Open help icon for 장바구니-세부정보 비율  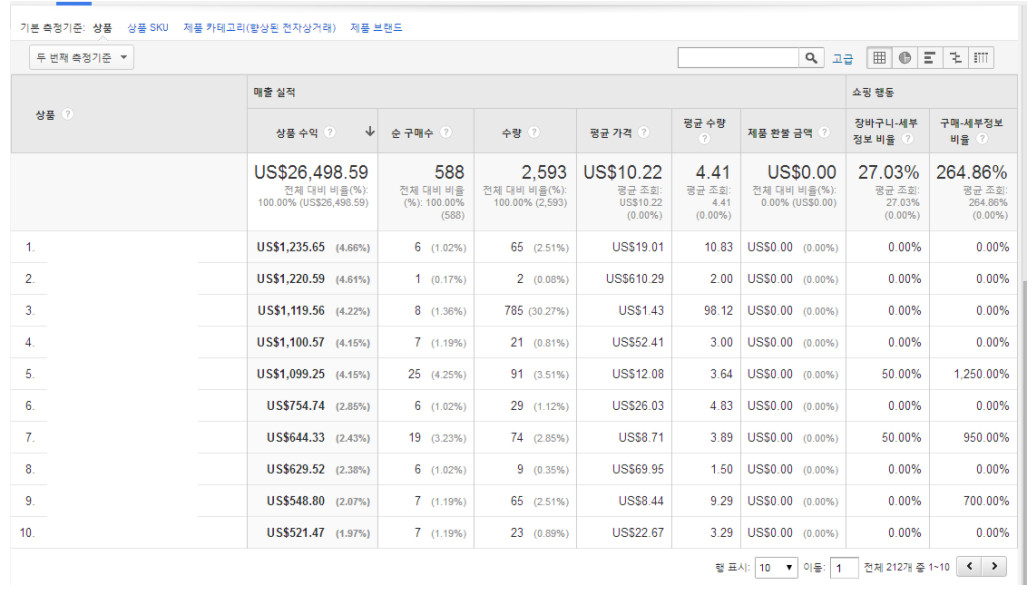point(908,138)
